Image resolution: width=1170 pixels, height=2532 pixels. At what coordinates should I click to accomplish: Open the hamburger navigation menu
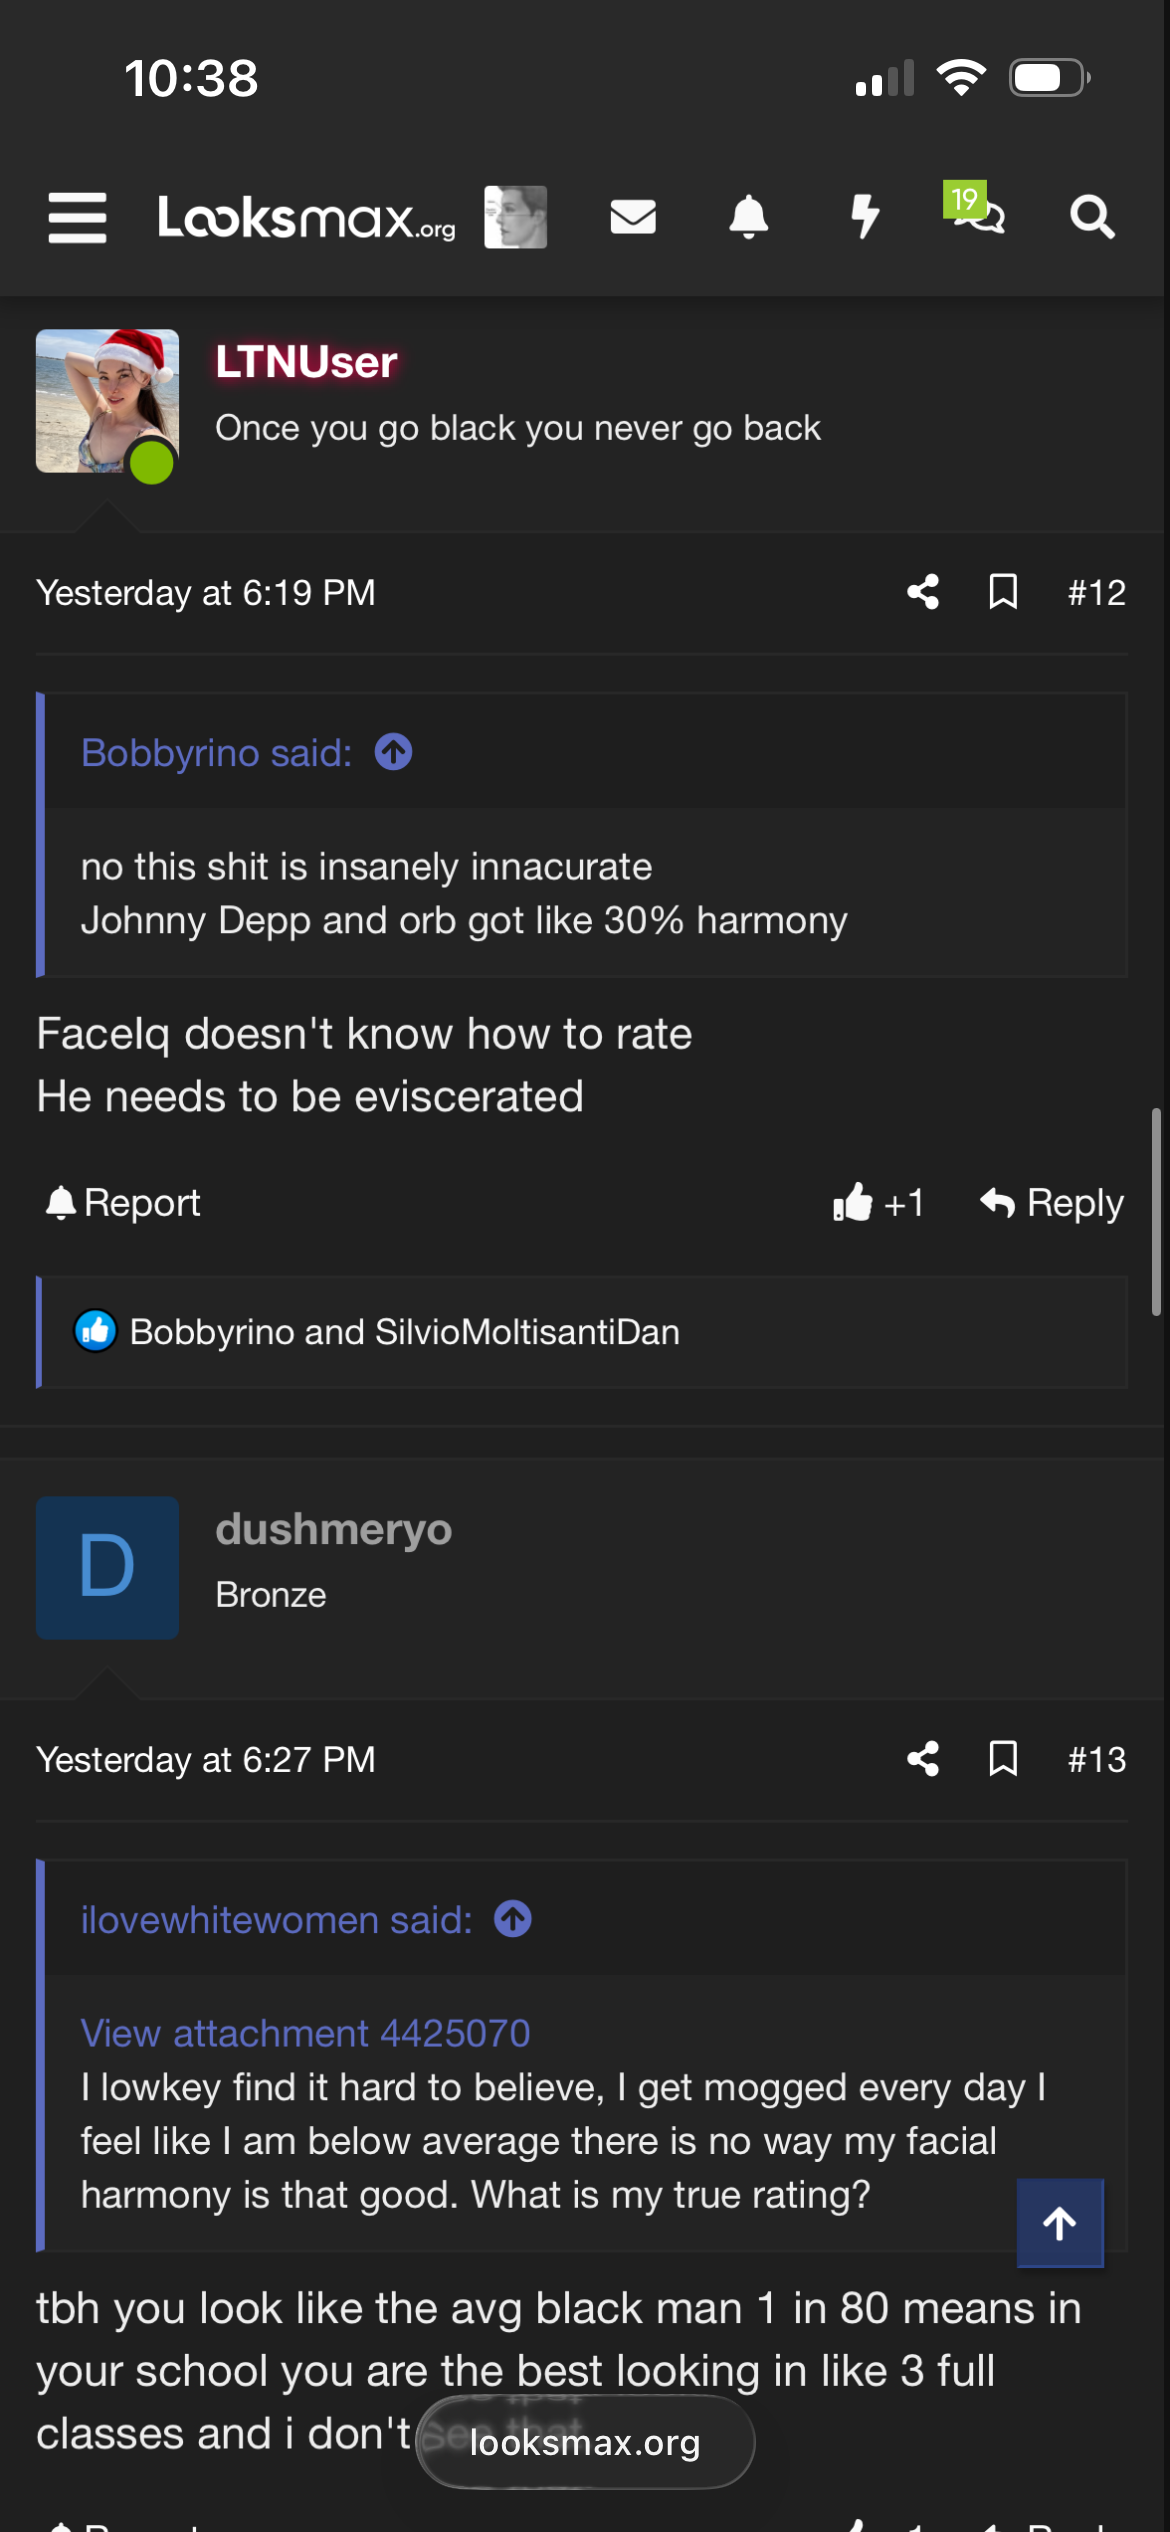pyautogui.click(x=77, y=217)
